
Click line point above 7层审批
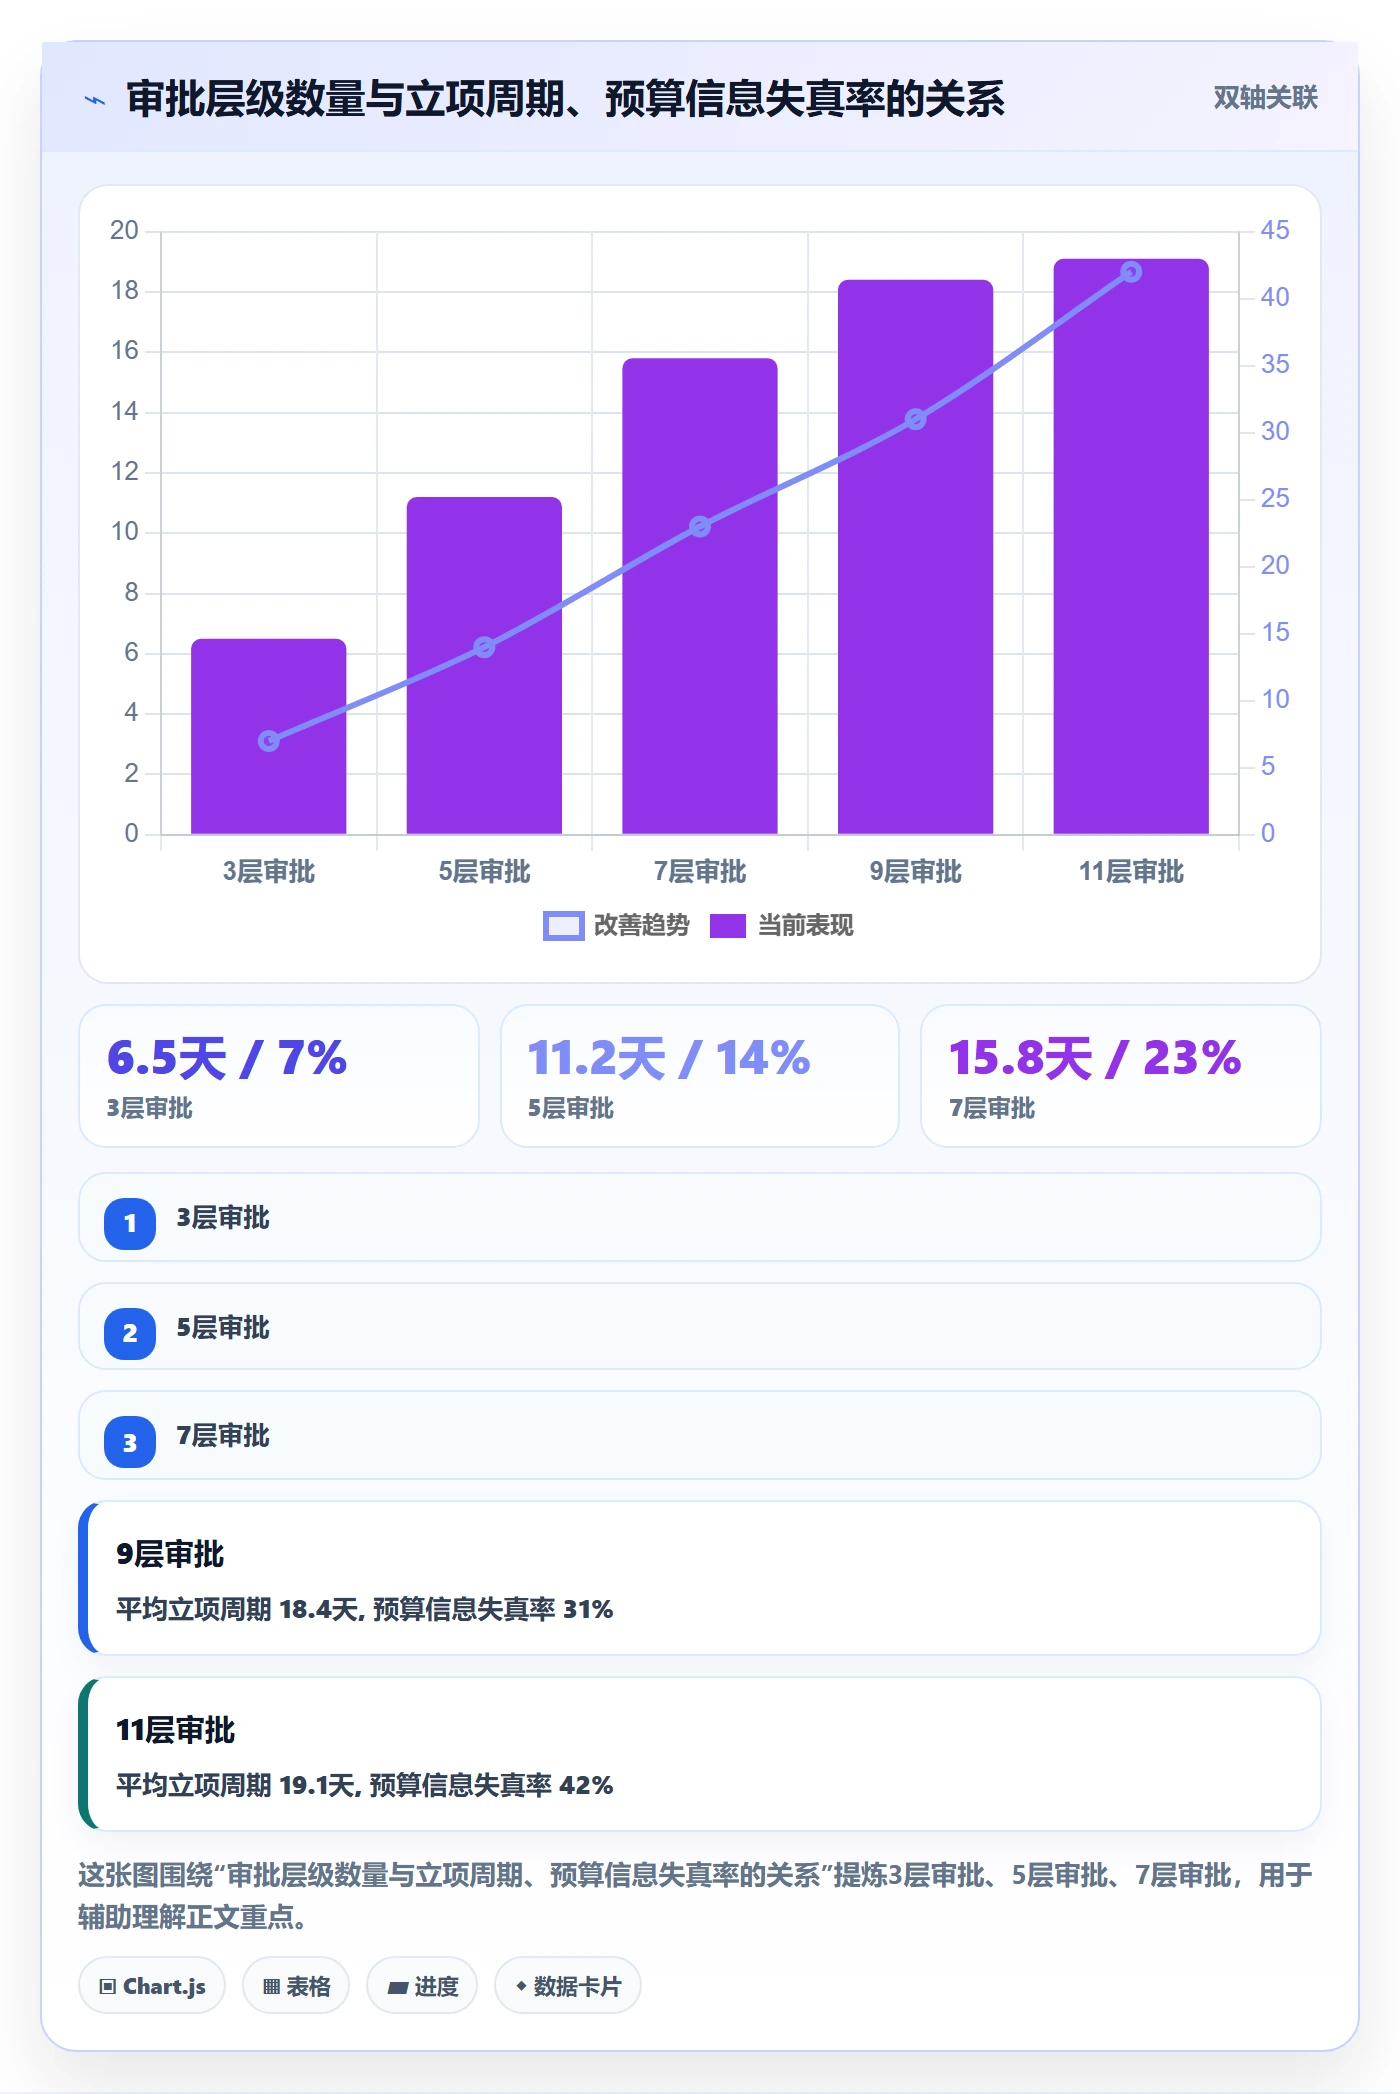(700, 527)
